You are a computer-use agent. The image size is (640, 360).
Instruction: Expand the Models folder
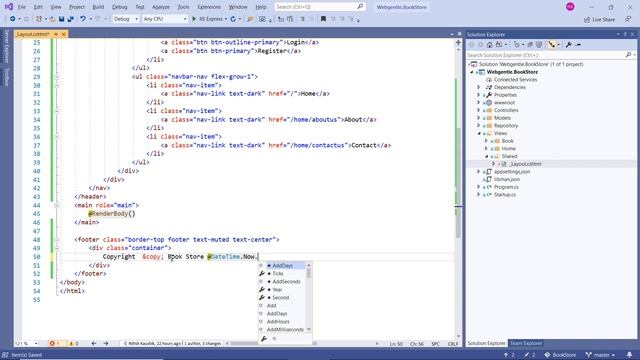click(x=479, y=118)
